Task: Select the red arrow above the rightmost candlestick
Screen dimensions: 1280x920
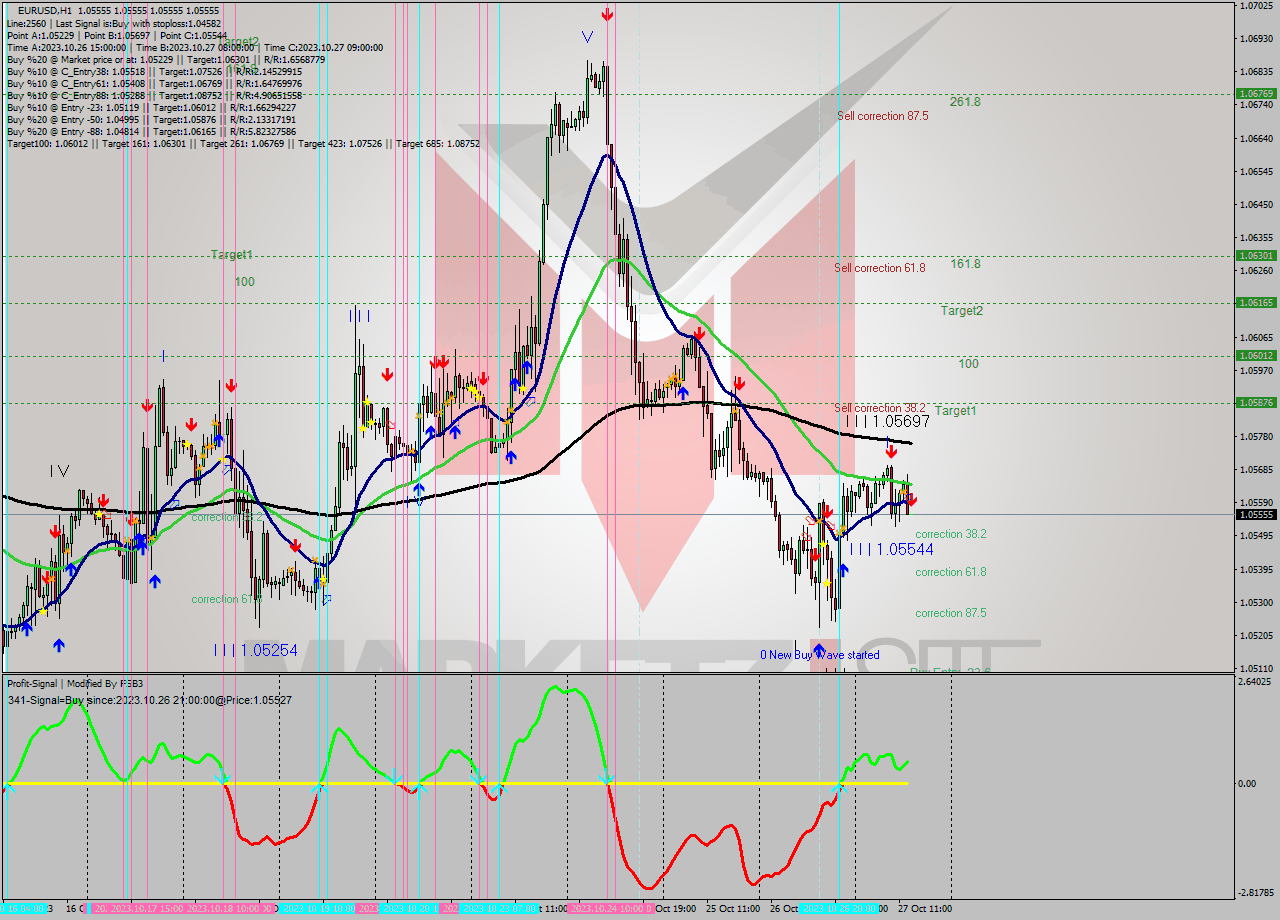Action: coord(910,497)
